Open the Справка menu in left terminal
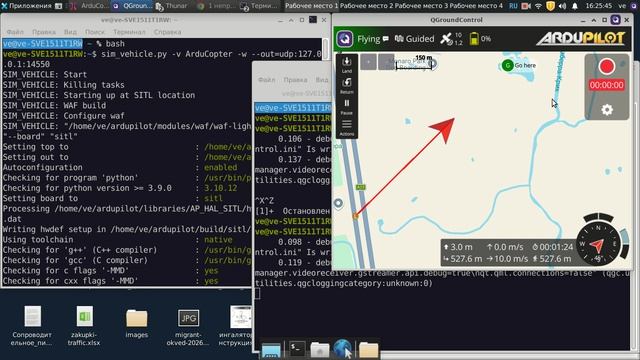Screen dimensions: 640x360 point(167,32)
